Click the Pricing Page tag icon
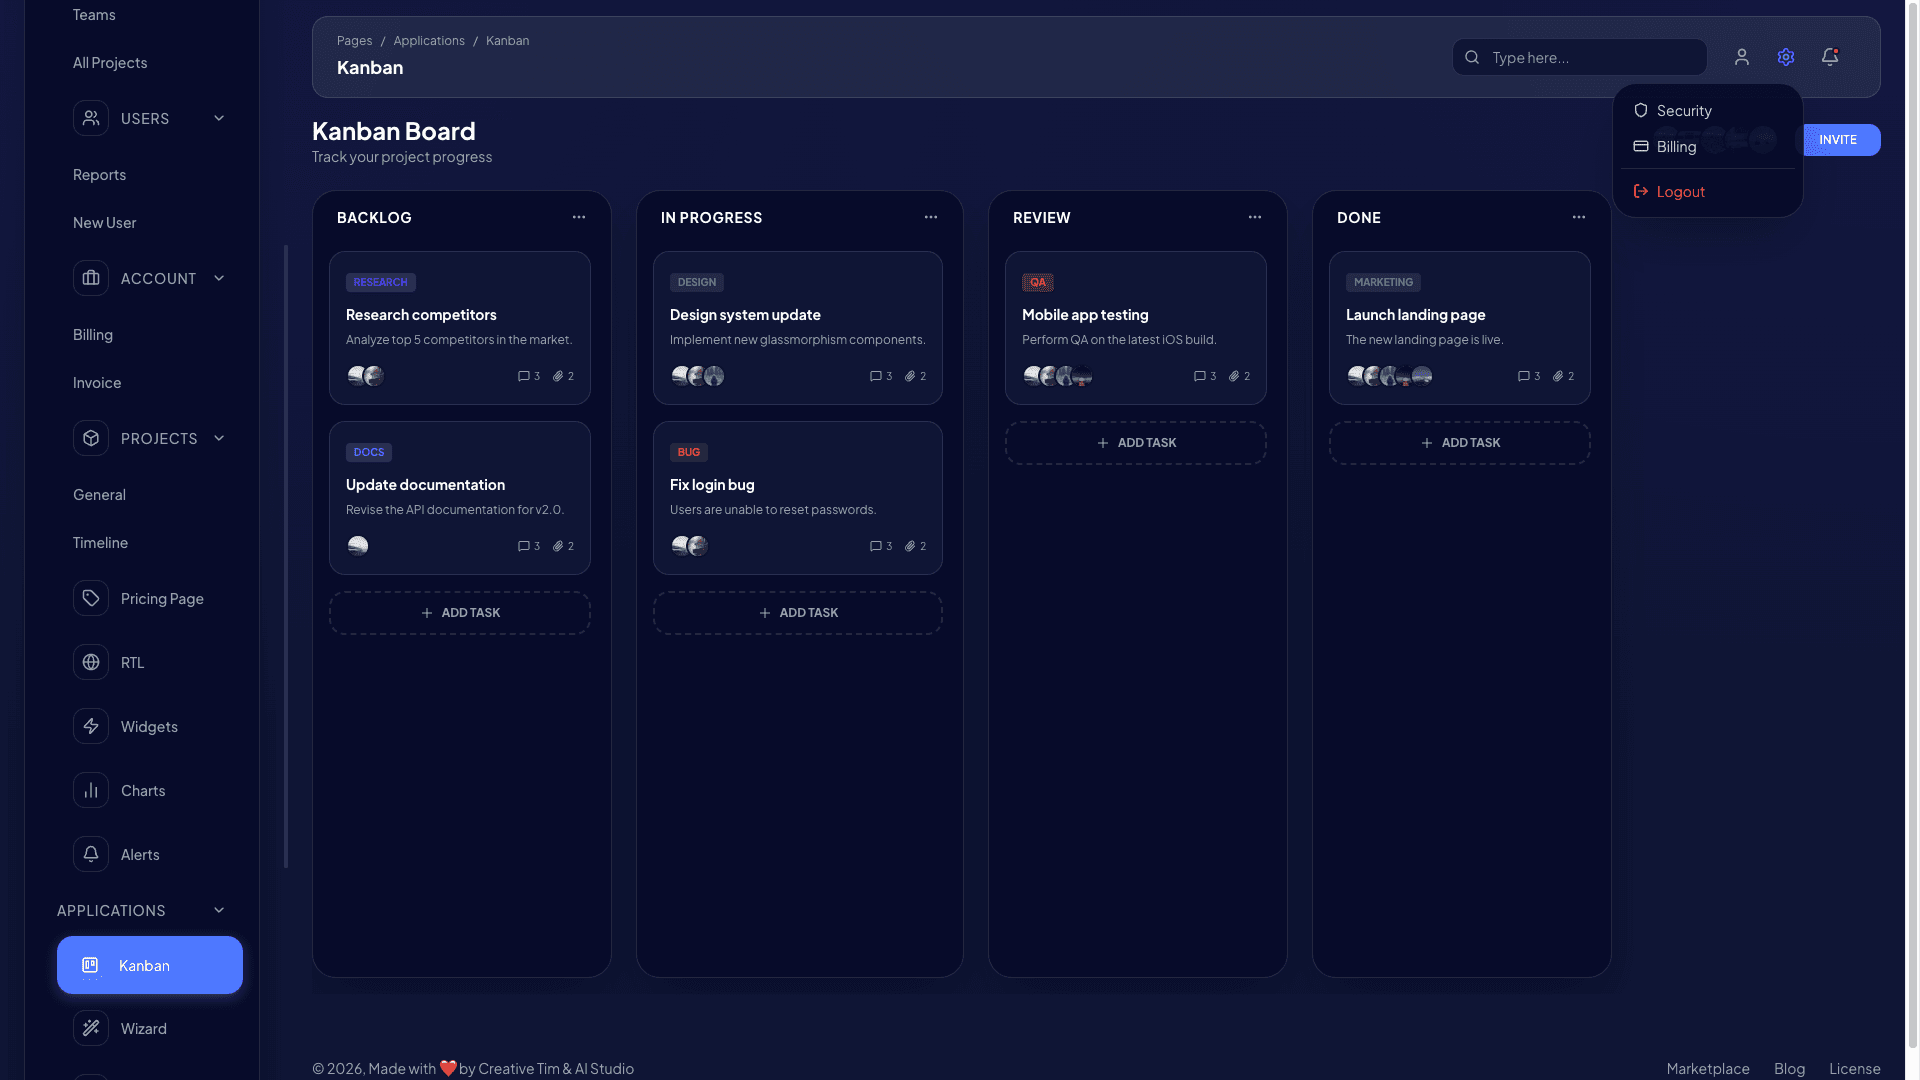The width and height of the screenshot is (1920, 1080). click(91, 598)
